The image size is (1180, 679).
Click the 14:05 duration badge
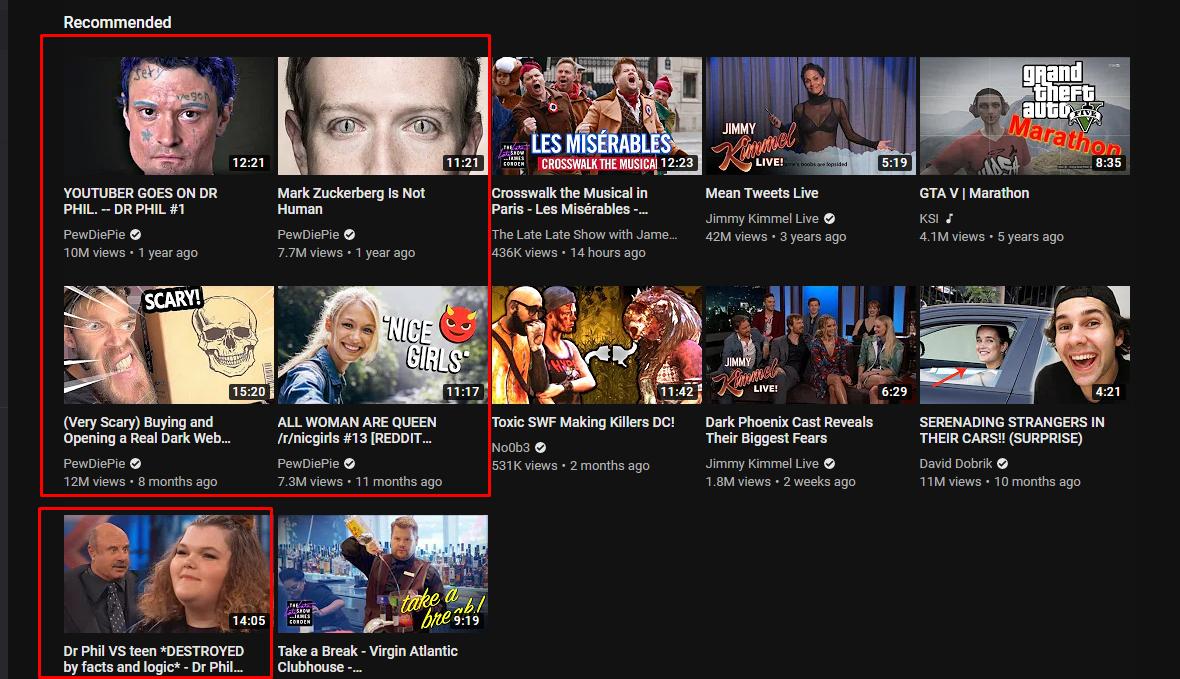click(x=248, y=620)
